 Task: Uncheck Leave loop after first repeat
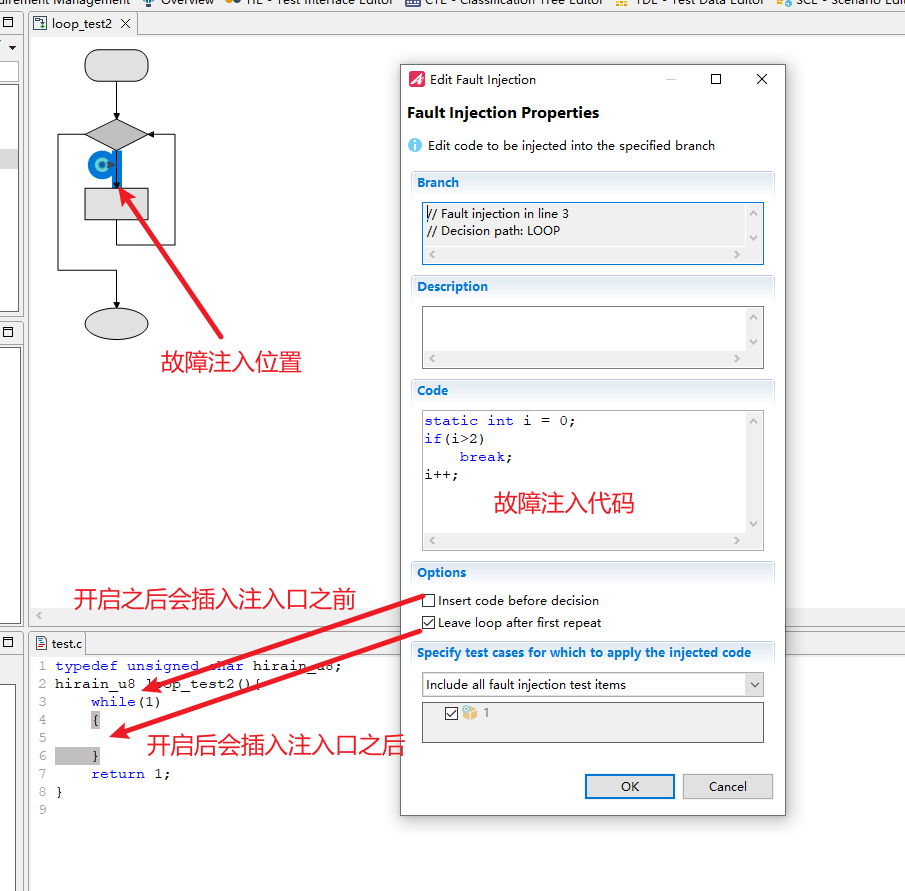pos(428,623)
